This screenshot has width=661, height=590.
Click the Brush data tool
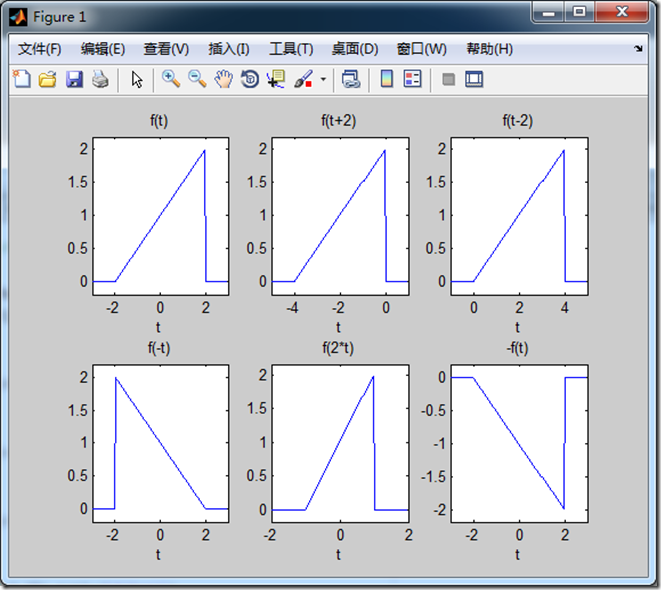tap(303, 79)
